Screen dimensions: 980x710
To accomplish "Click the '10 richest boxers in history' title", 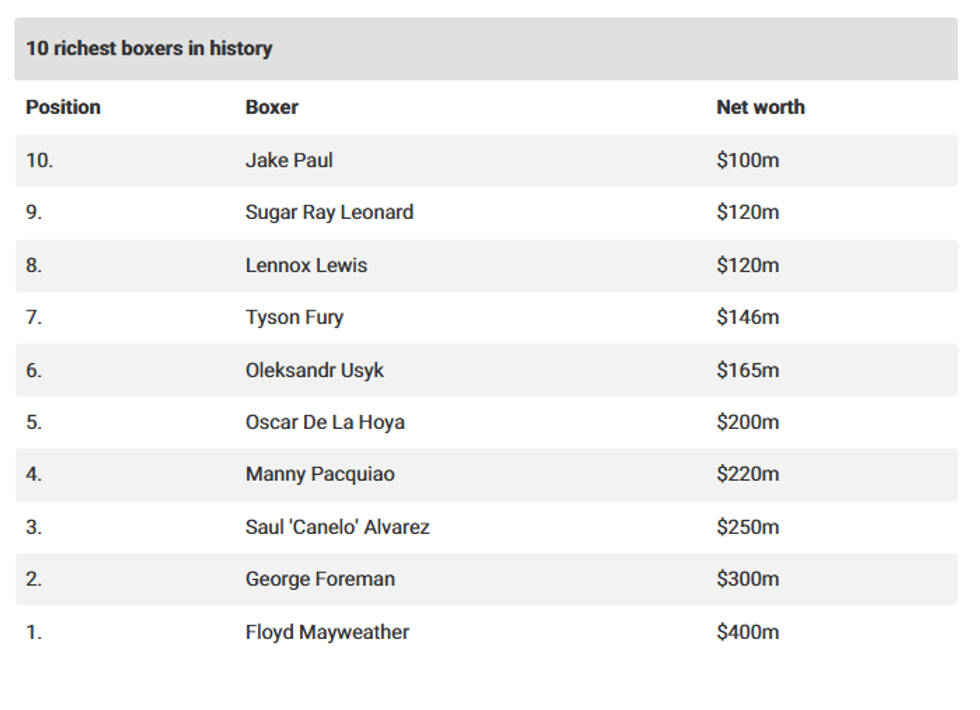I will 149,48.
